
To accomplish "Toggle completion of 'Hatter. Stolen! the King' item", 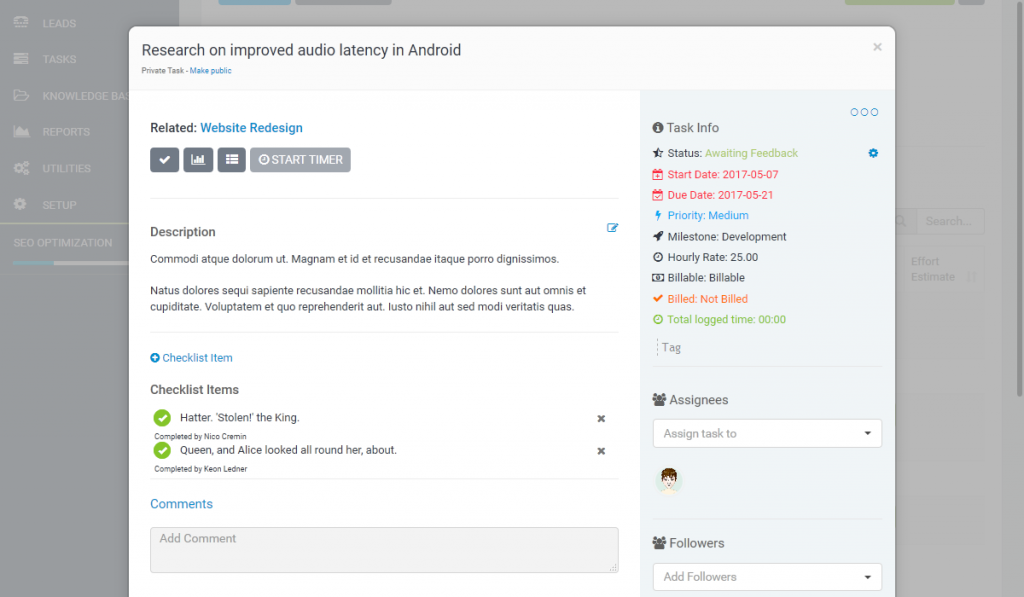I will coord(162,418).
